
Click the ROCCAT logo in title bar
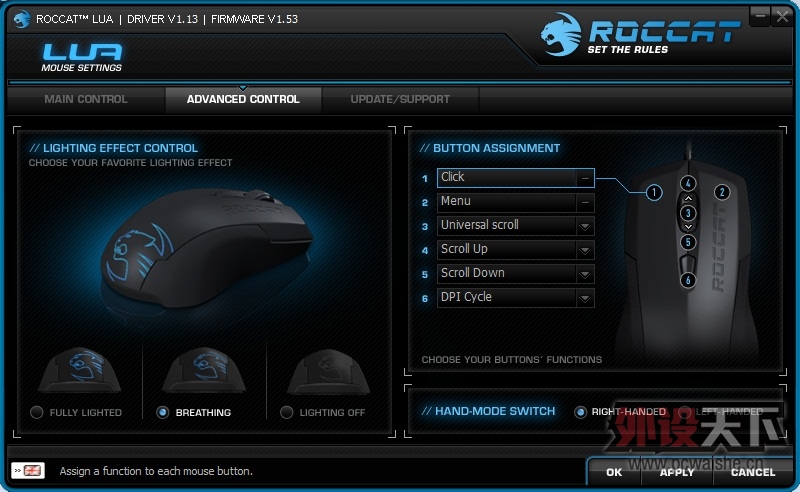click(21, 19)
